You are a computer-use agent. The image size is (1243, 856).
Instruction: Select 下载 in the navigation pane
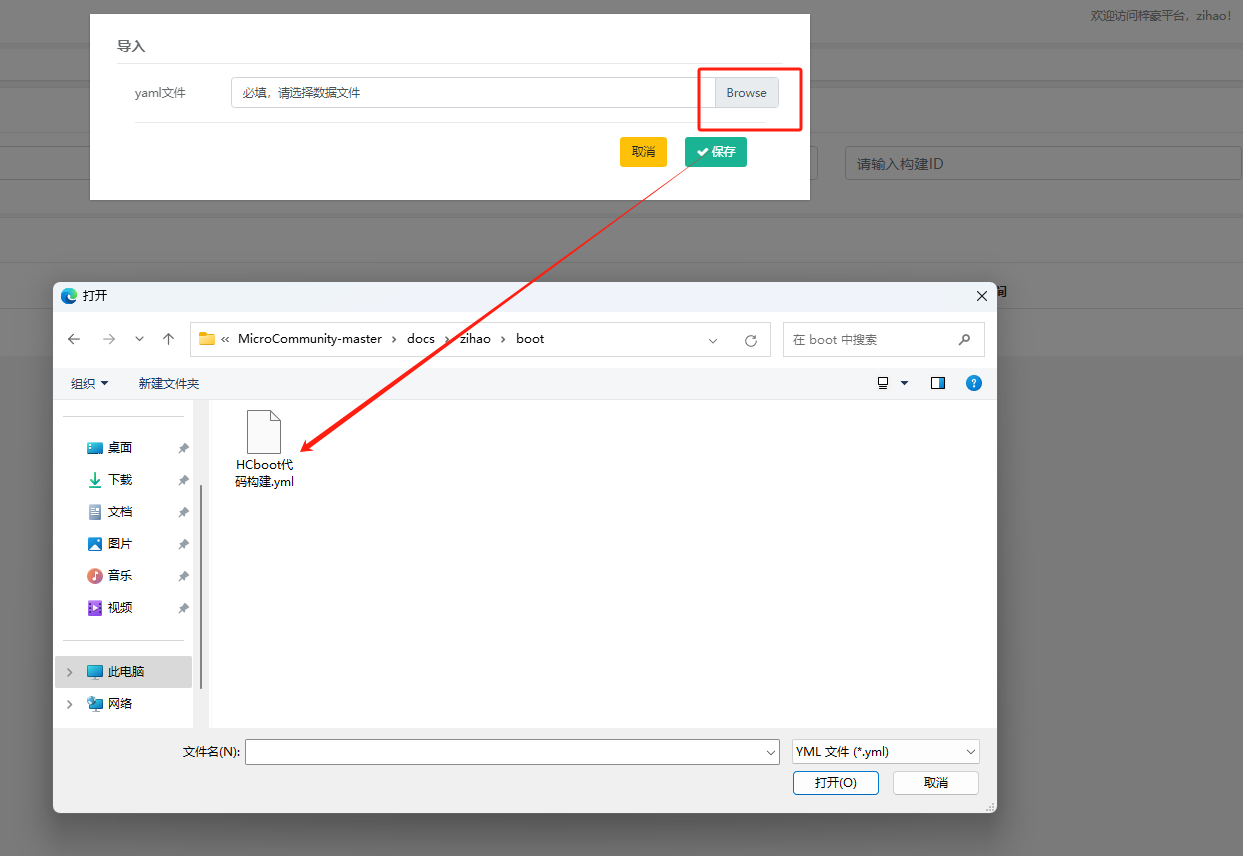click(x=120, y=480)
